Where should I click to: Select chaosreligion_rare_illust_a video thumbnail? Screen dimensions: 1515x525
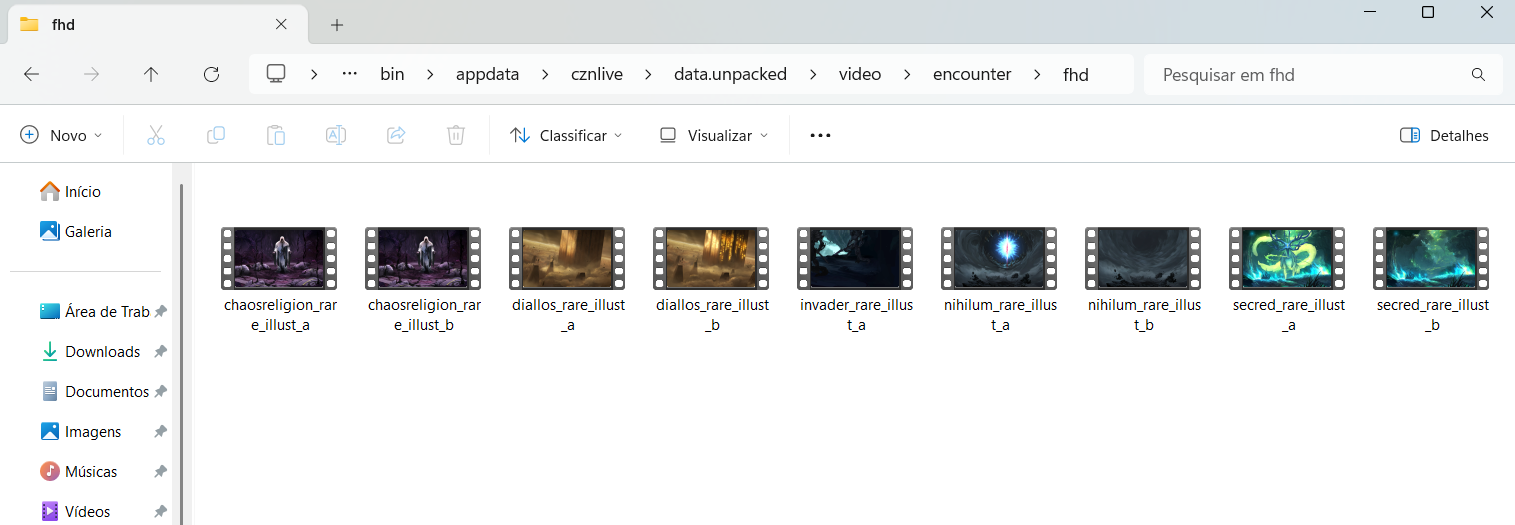coord(279,258)
